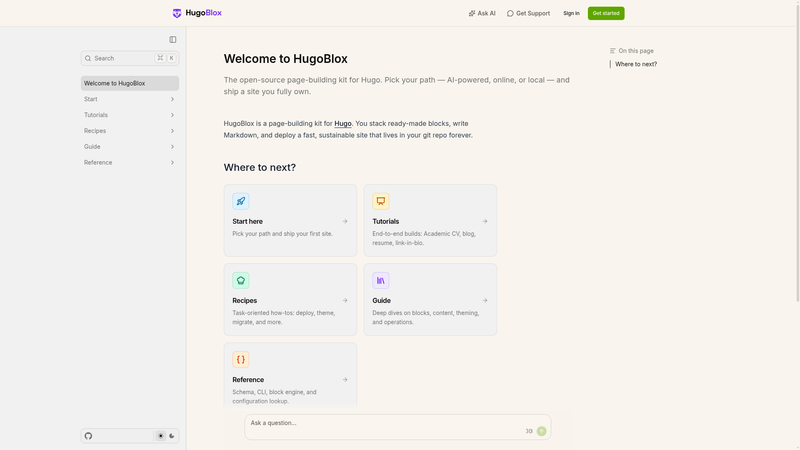Open the Start here card title
800x450 pixels.
point(247,221)
